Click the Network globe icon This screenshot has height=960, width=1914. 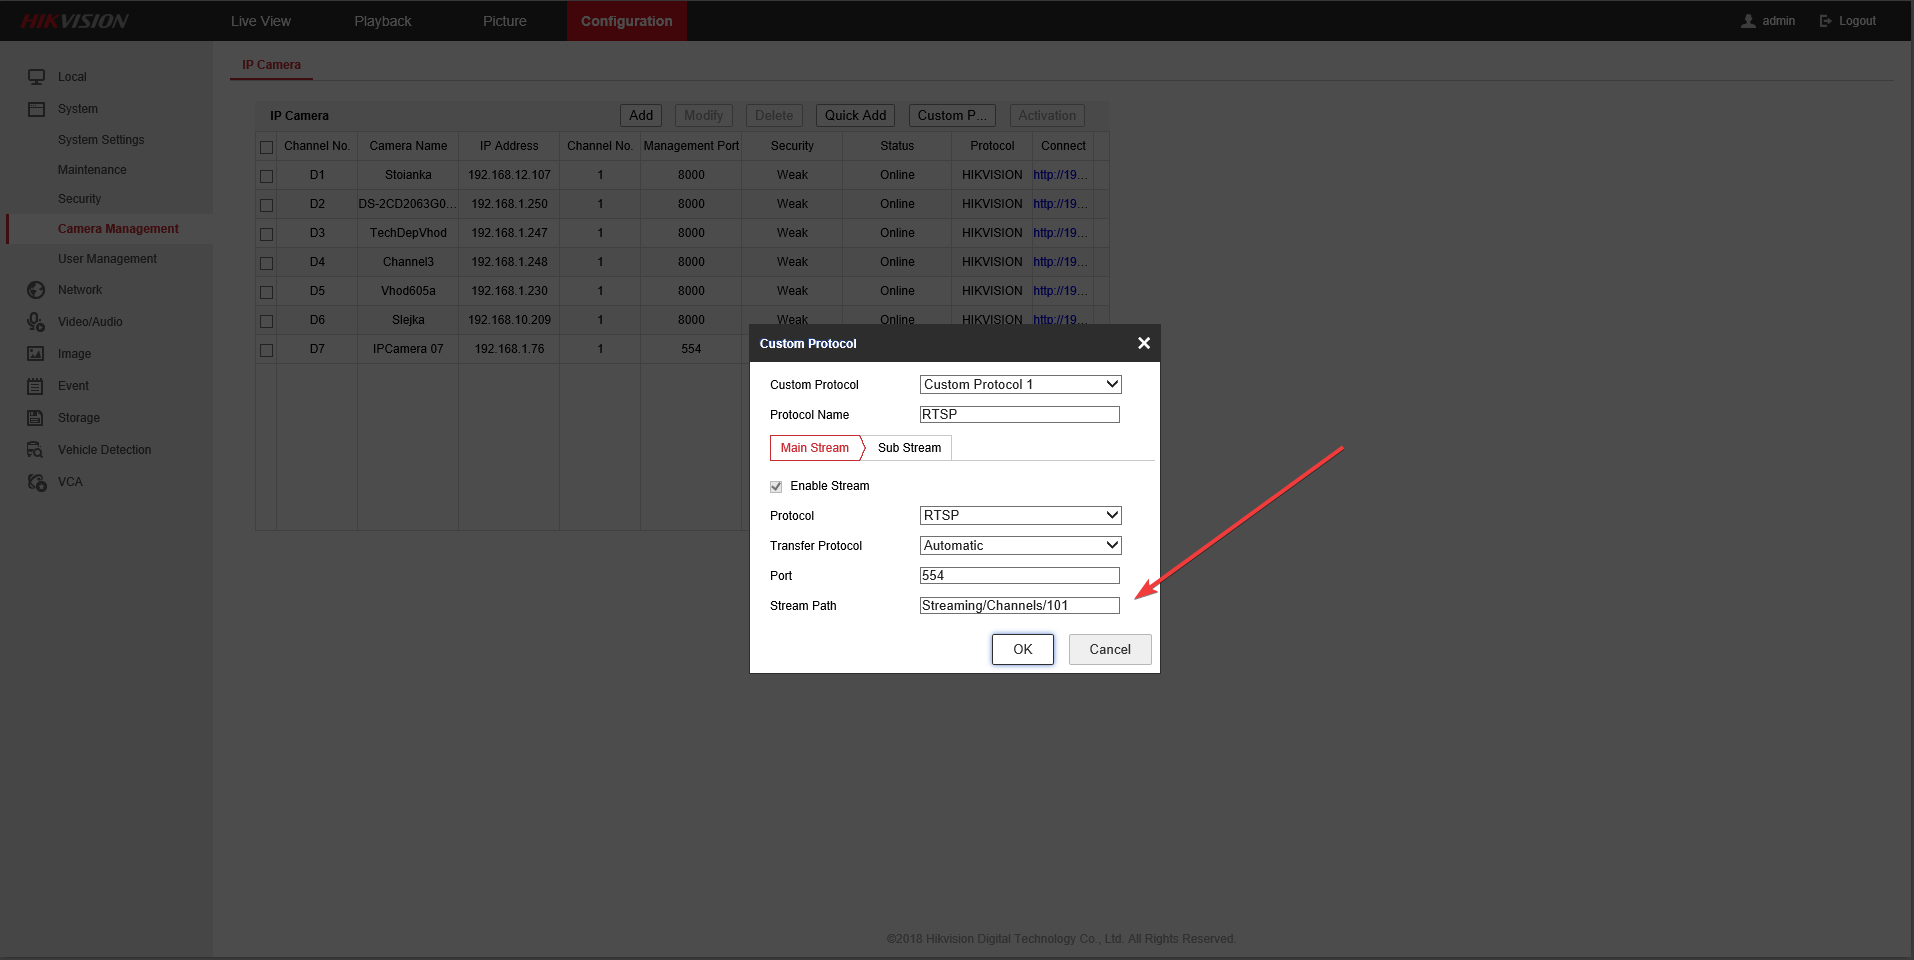37,290
